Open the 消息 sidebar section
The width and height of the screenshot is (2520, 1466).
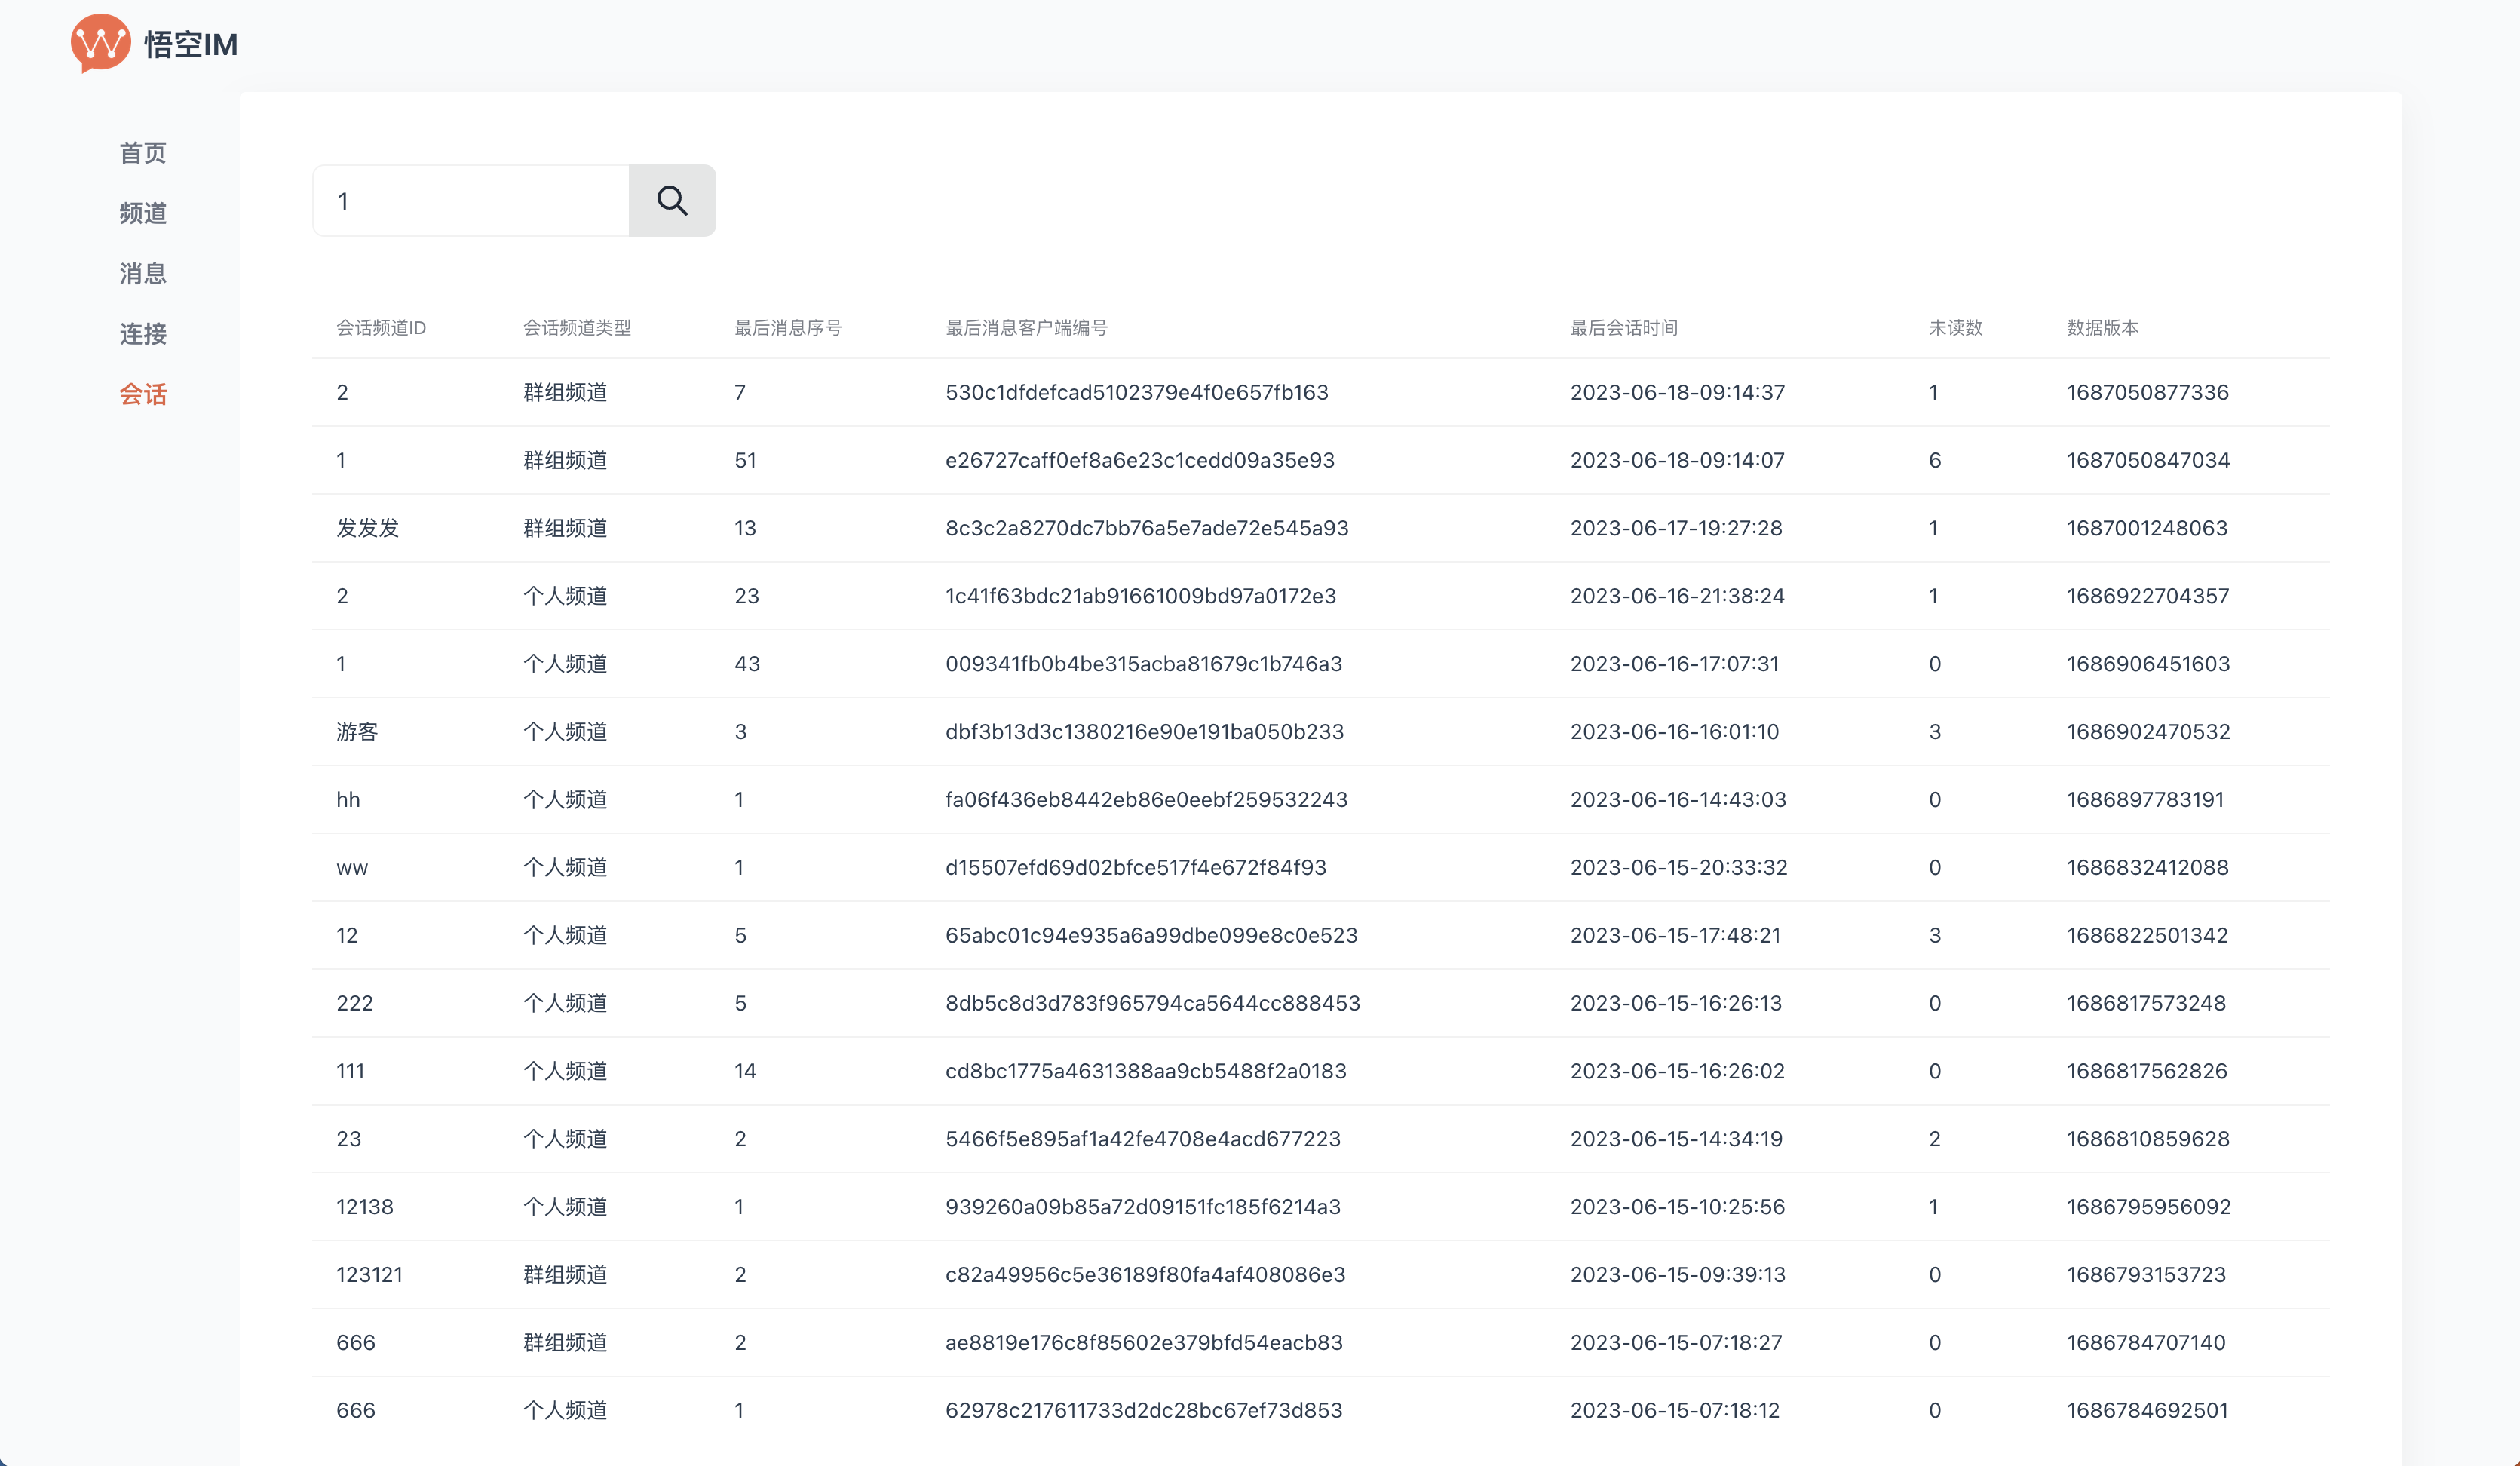pyautogui.click(x=143, y=273)
